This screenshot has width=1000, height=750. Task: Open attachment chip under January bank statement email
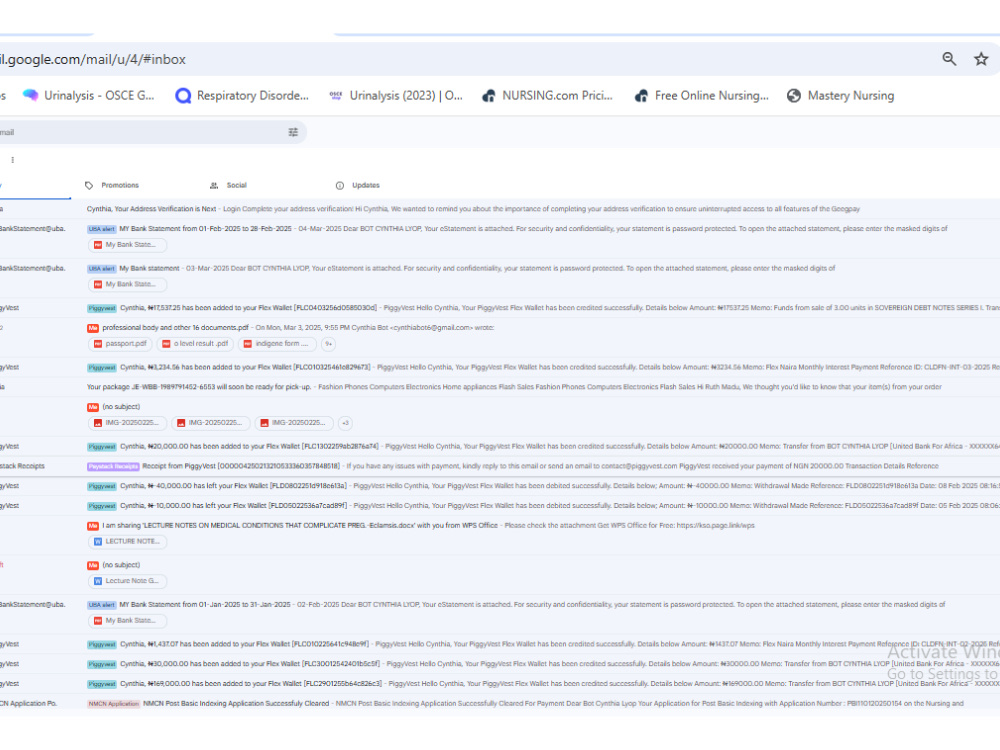(x=126, y=621)
